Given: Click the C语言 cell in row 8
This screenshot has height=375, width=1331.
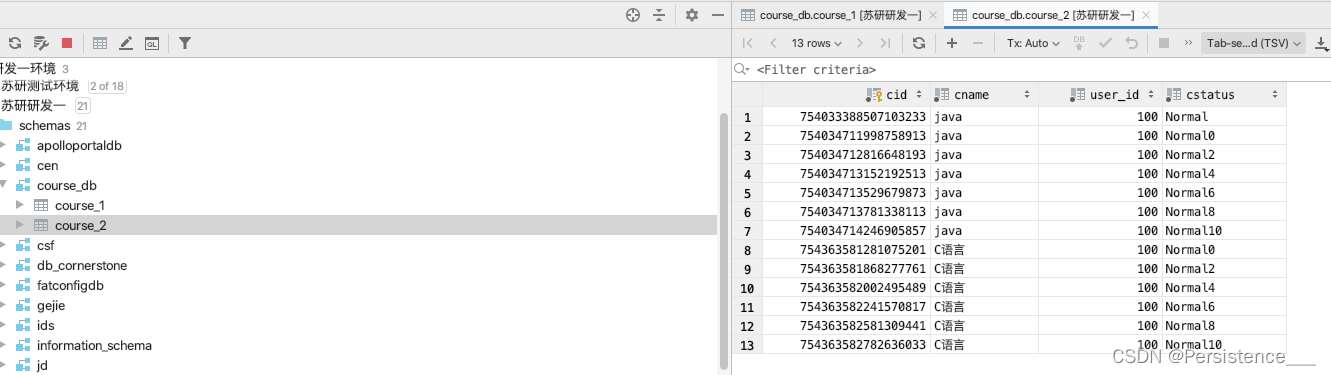Looking at the screenshot, I should 984,250.
